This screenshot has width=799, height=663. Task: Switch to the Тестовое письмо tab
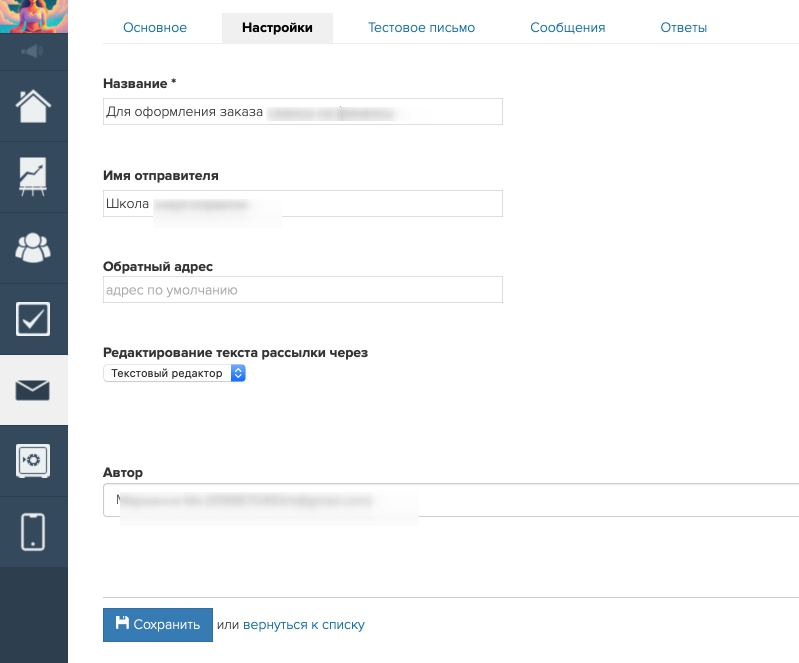(421, 28)
